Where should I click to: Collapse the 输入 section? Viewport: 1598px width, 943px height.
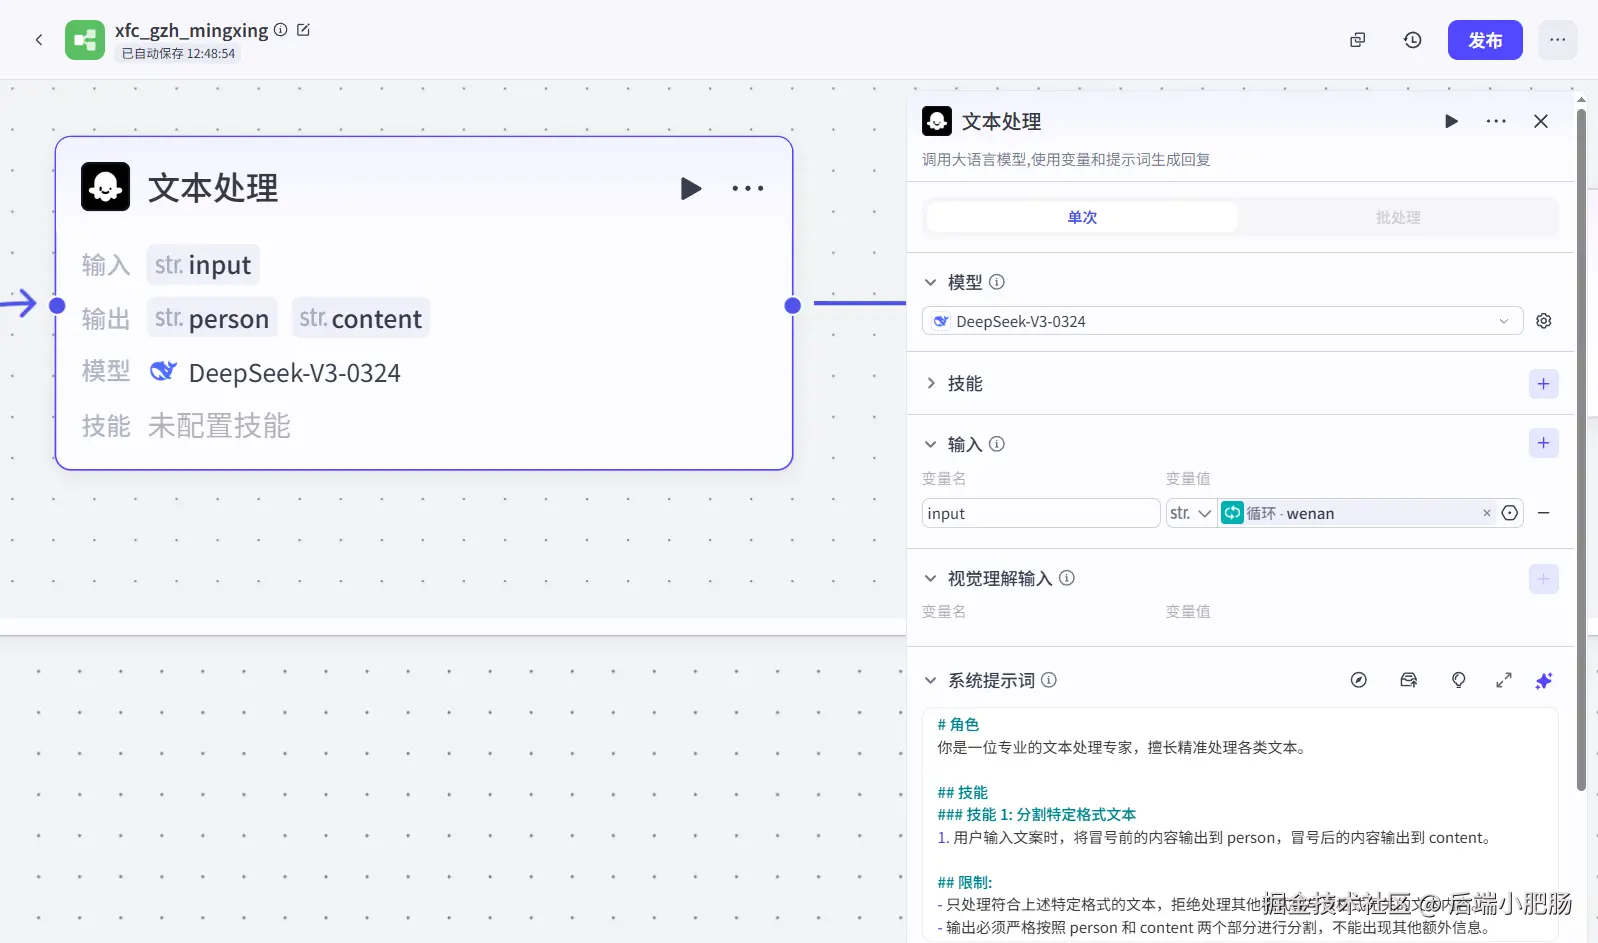coord(931,444)
